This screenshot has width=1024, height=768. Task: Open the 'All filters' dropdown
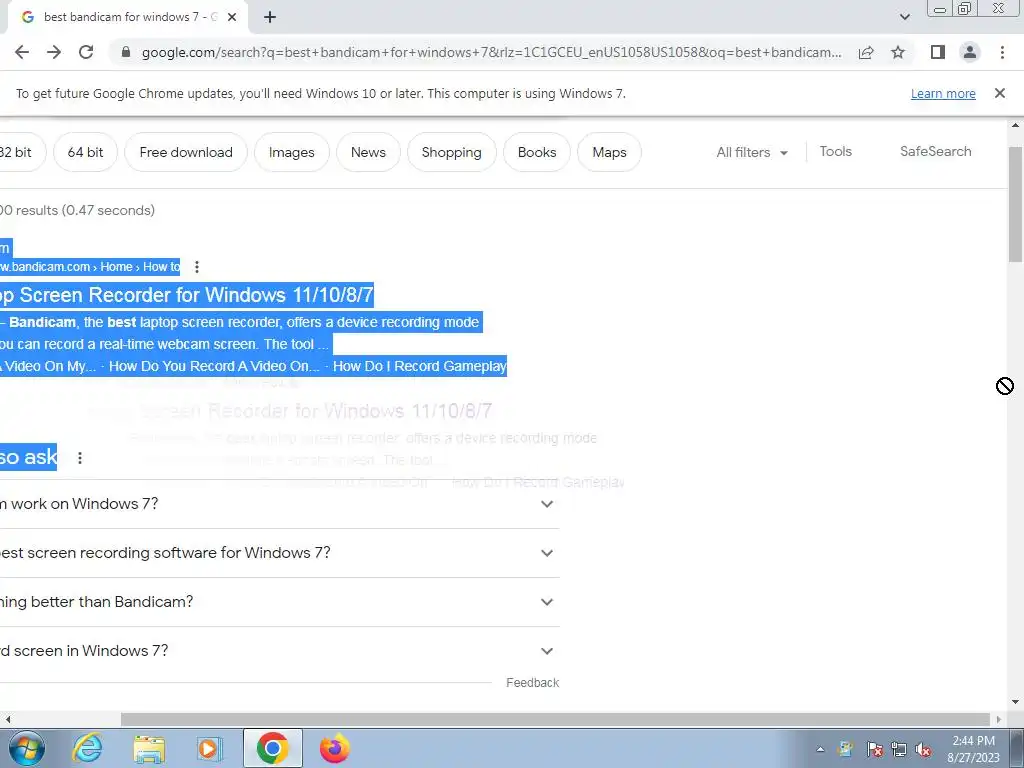[x=752, y=152]
